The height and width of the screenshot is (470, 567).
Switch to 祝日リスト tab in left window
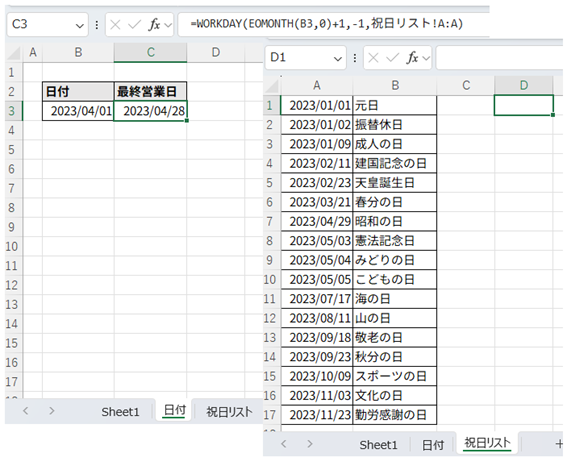[229, 411]
